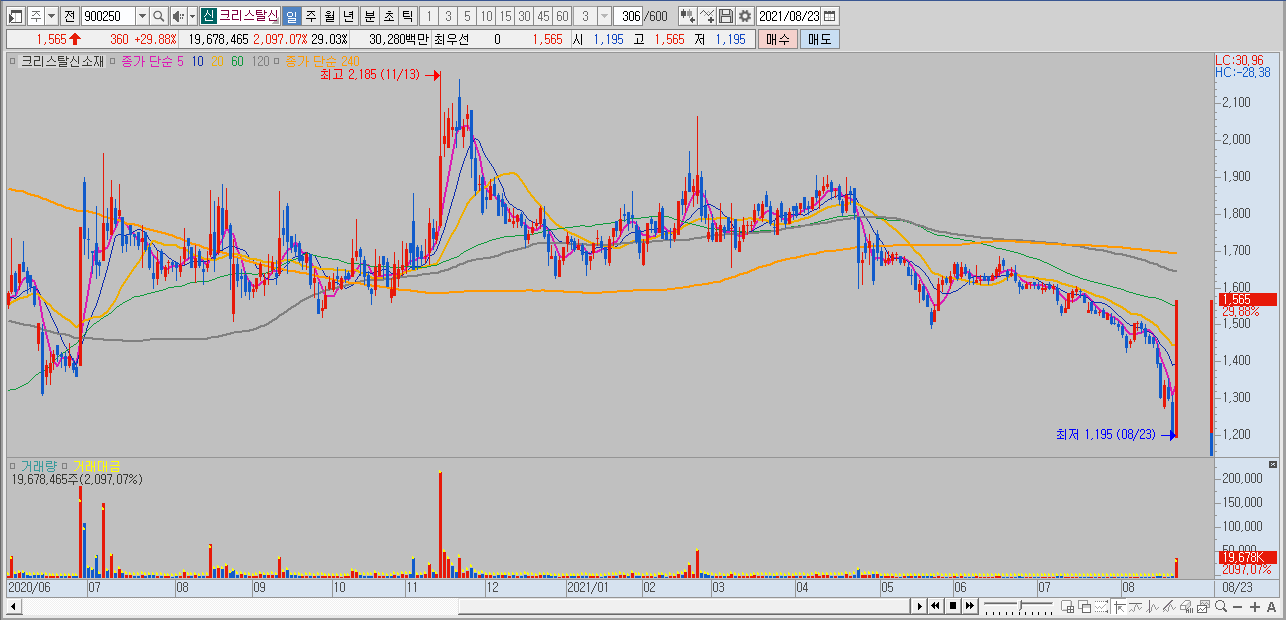1286x620 pixels.
Task: Toggle daily 일 chart period
Action: click(x=293, y=16)
